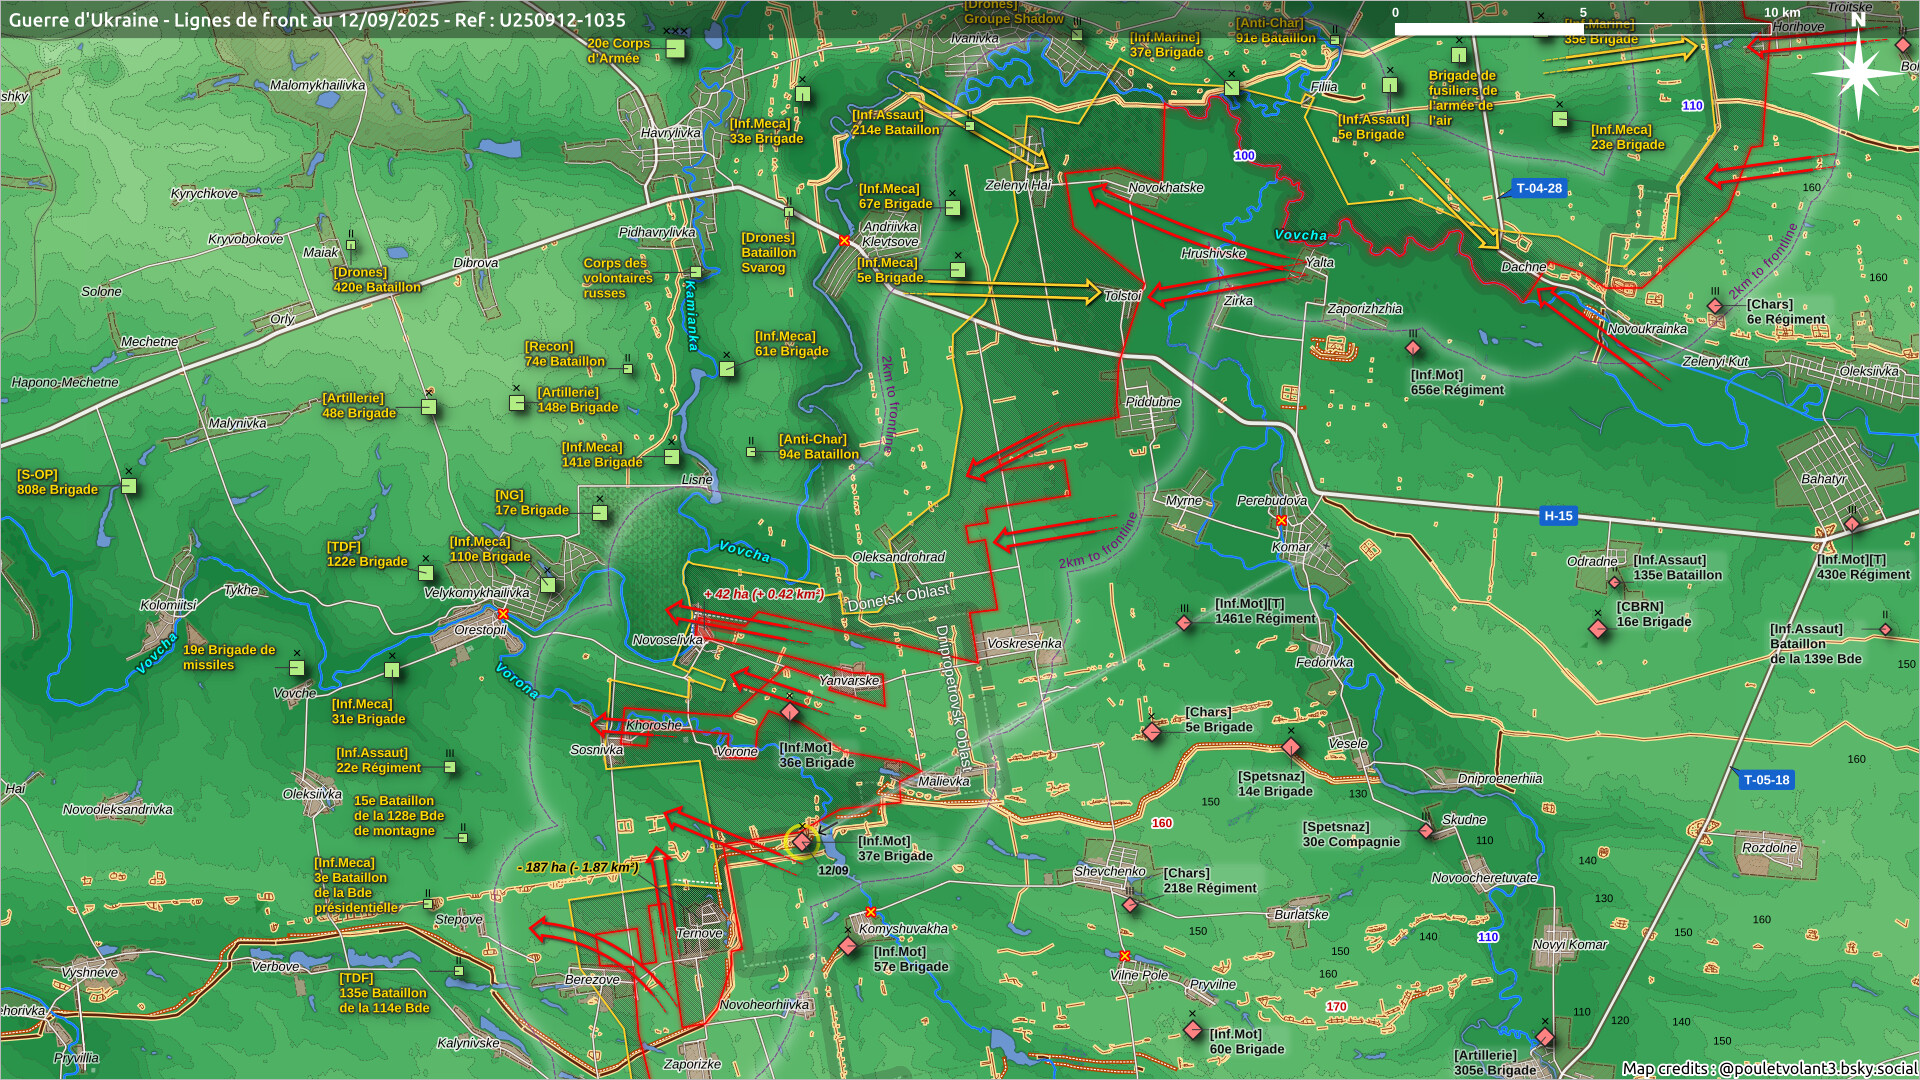Viewport: 1920px width, 1080px height.
Task: Click the 10 km scale bar
Action: point(1582,29)
